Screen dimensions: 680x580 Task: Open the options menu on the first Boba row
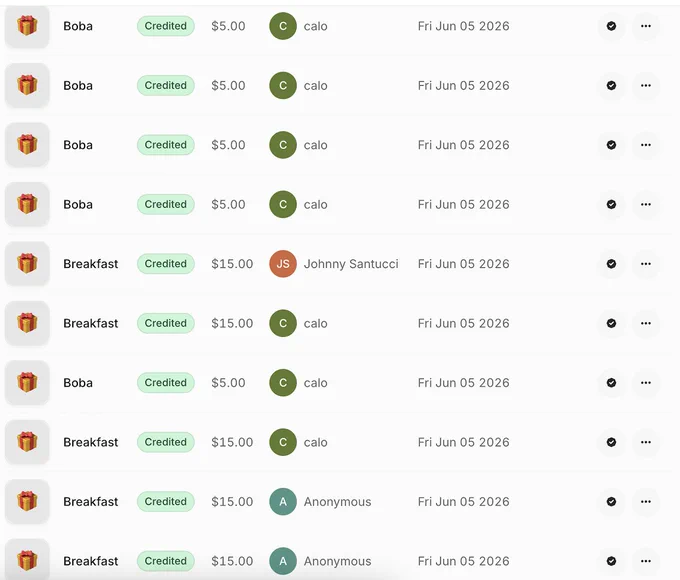tap(646, 26)
